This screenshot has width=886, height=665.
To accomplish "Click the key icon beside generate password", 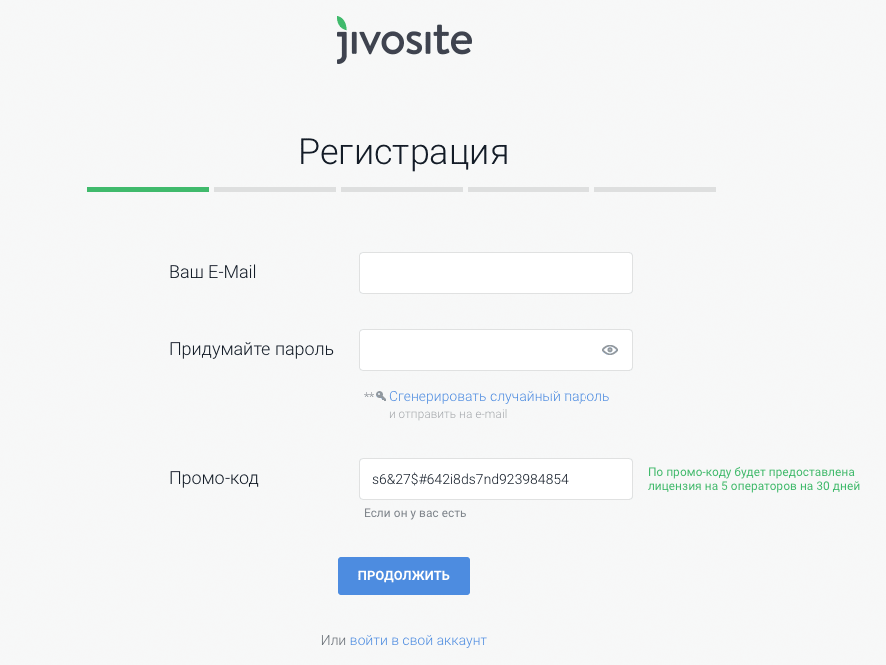I will coord(380,396).
